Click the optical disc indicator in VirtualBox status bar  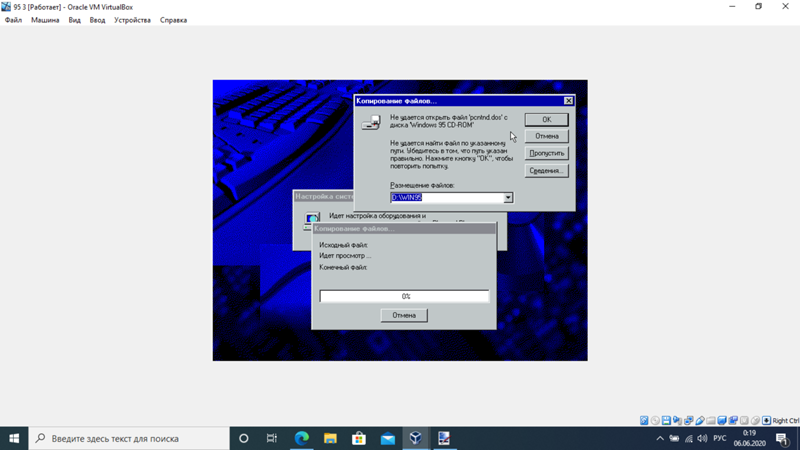coord(655,420)
